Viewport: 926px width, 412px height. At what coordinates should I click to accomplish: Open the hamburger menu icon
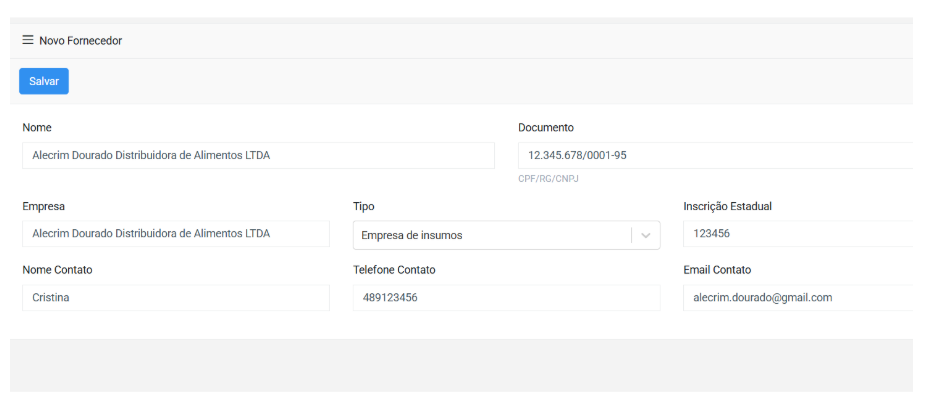click(28, 41)
